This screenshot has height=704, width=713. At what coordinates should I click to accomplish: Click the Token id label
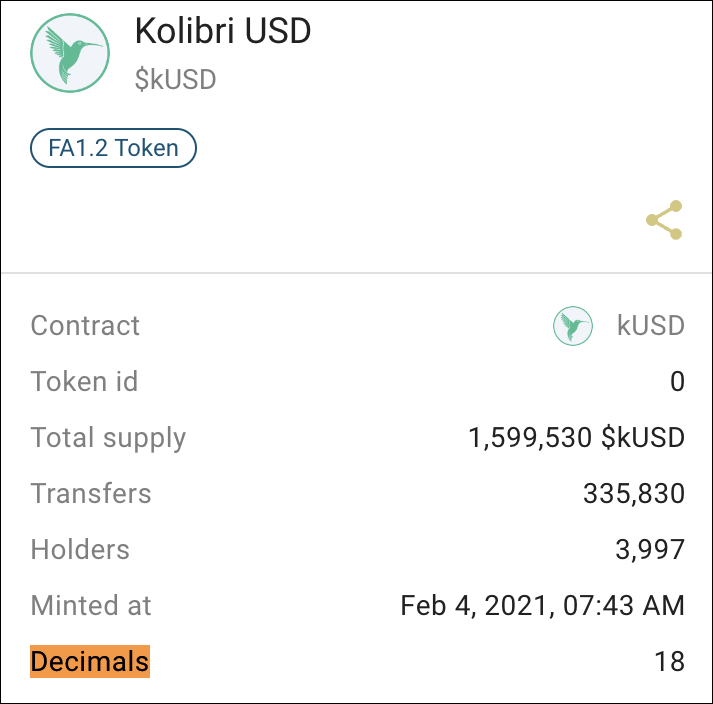(x=84, y=382)
